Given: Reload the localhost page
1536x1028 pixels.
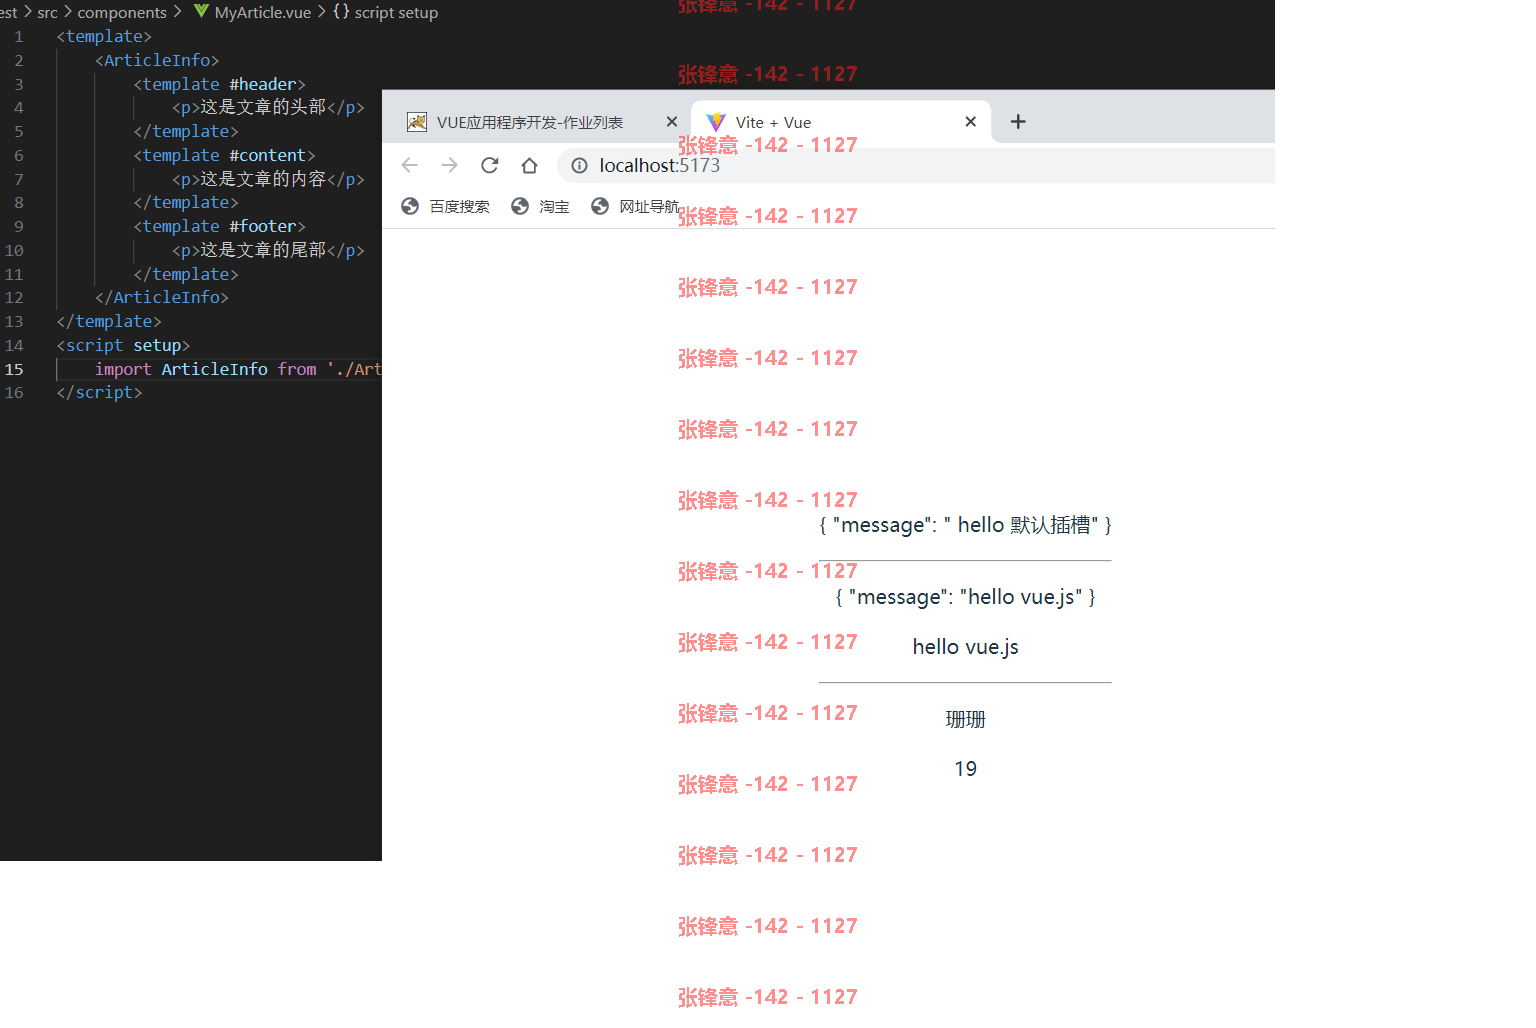Looking at the screenshot, I should pos(489,165).
